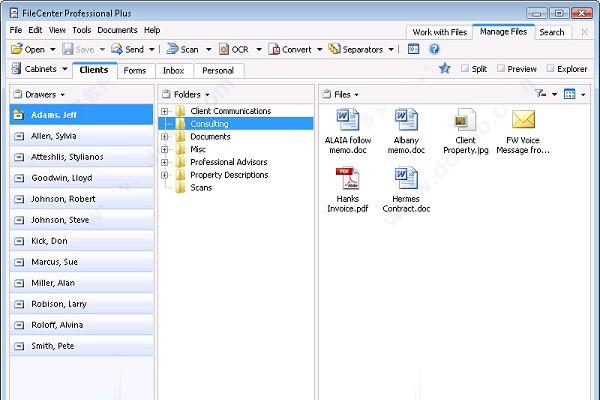Expand the Professional Advisors folder node

[165, 162]
